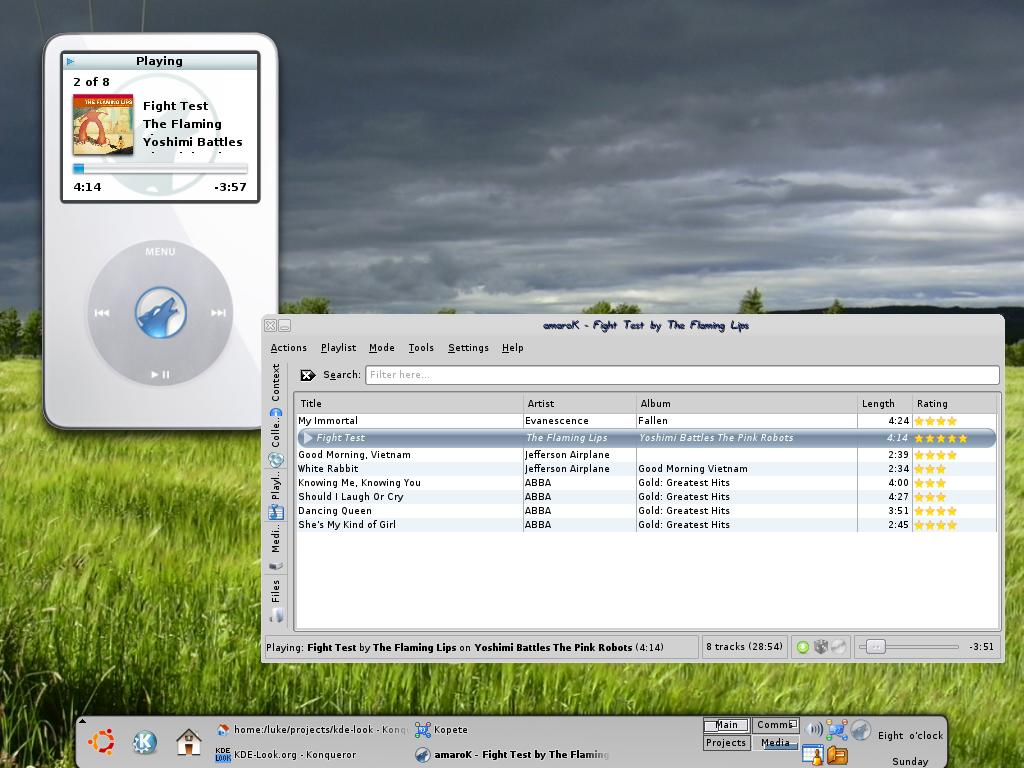Image resolution: width=1024 pixels, height=768 pixels.
Task: Switch to KDE-Look.org Konqueror taskbar entry
Action: click(x=286, y=755)
